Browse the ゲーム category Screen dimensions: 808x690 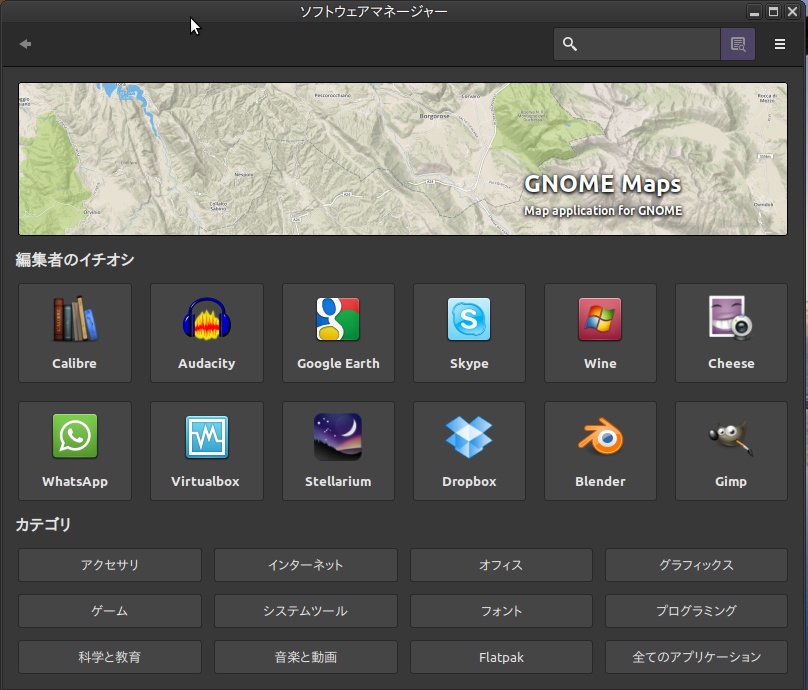point(110,611)
